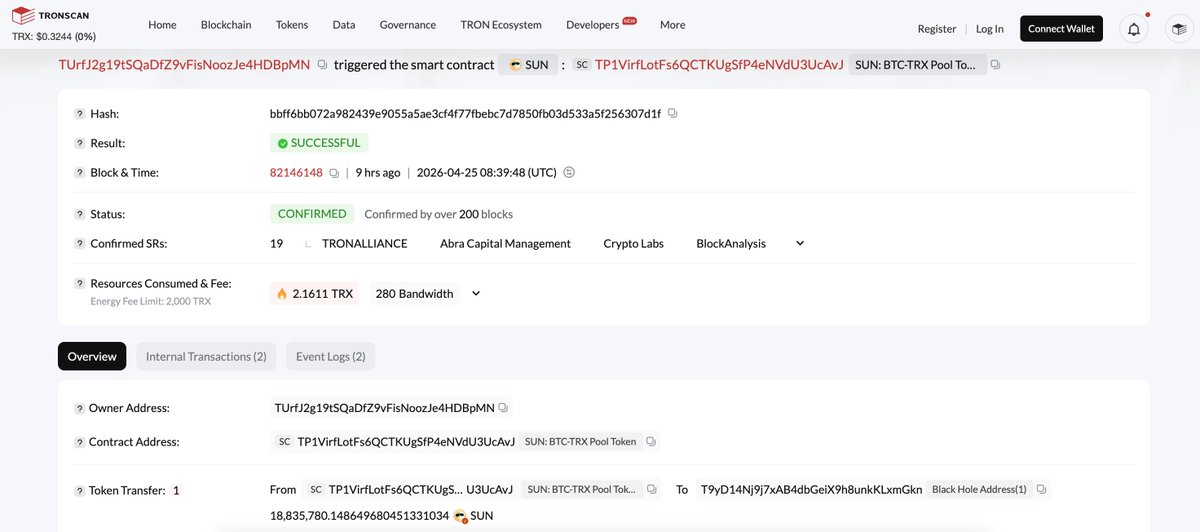Screen dimensions: 1200x532
Task: Switch to the Event Logs tab
Action: click(330, 356)
